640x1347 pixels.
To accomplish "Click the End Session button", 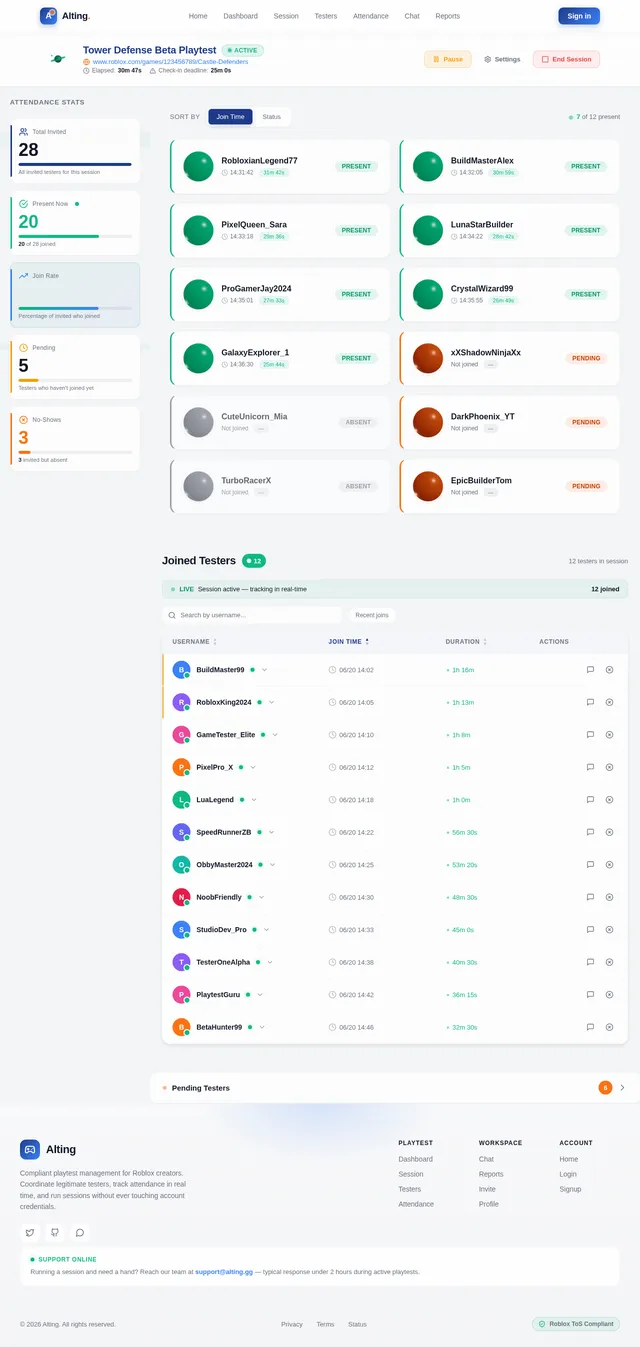I will coord(566,59).
